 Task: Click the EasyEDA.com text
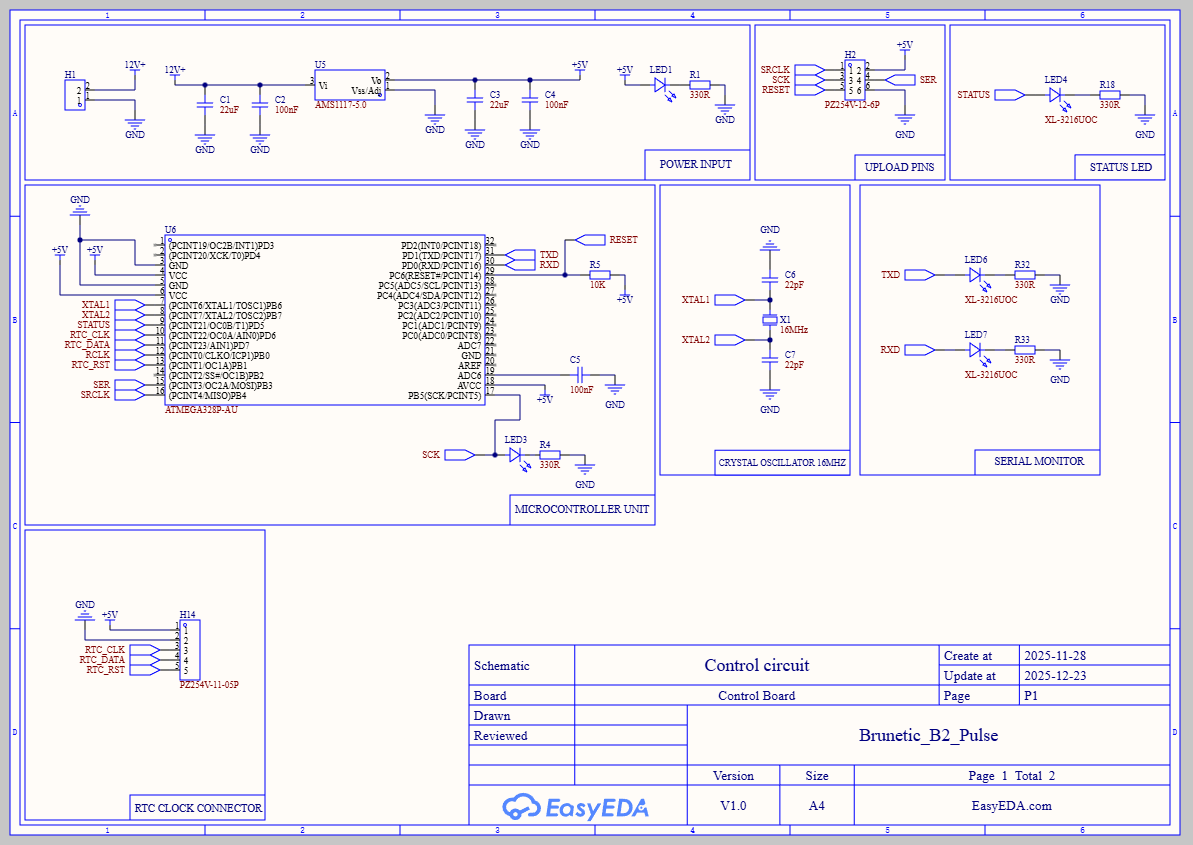tap(1012, 806)
